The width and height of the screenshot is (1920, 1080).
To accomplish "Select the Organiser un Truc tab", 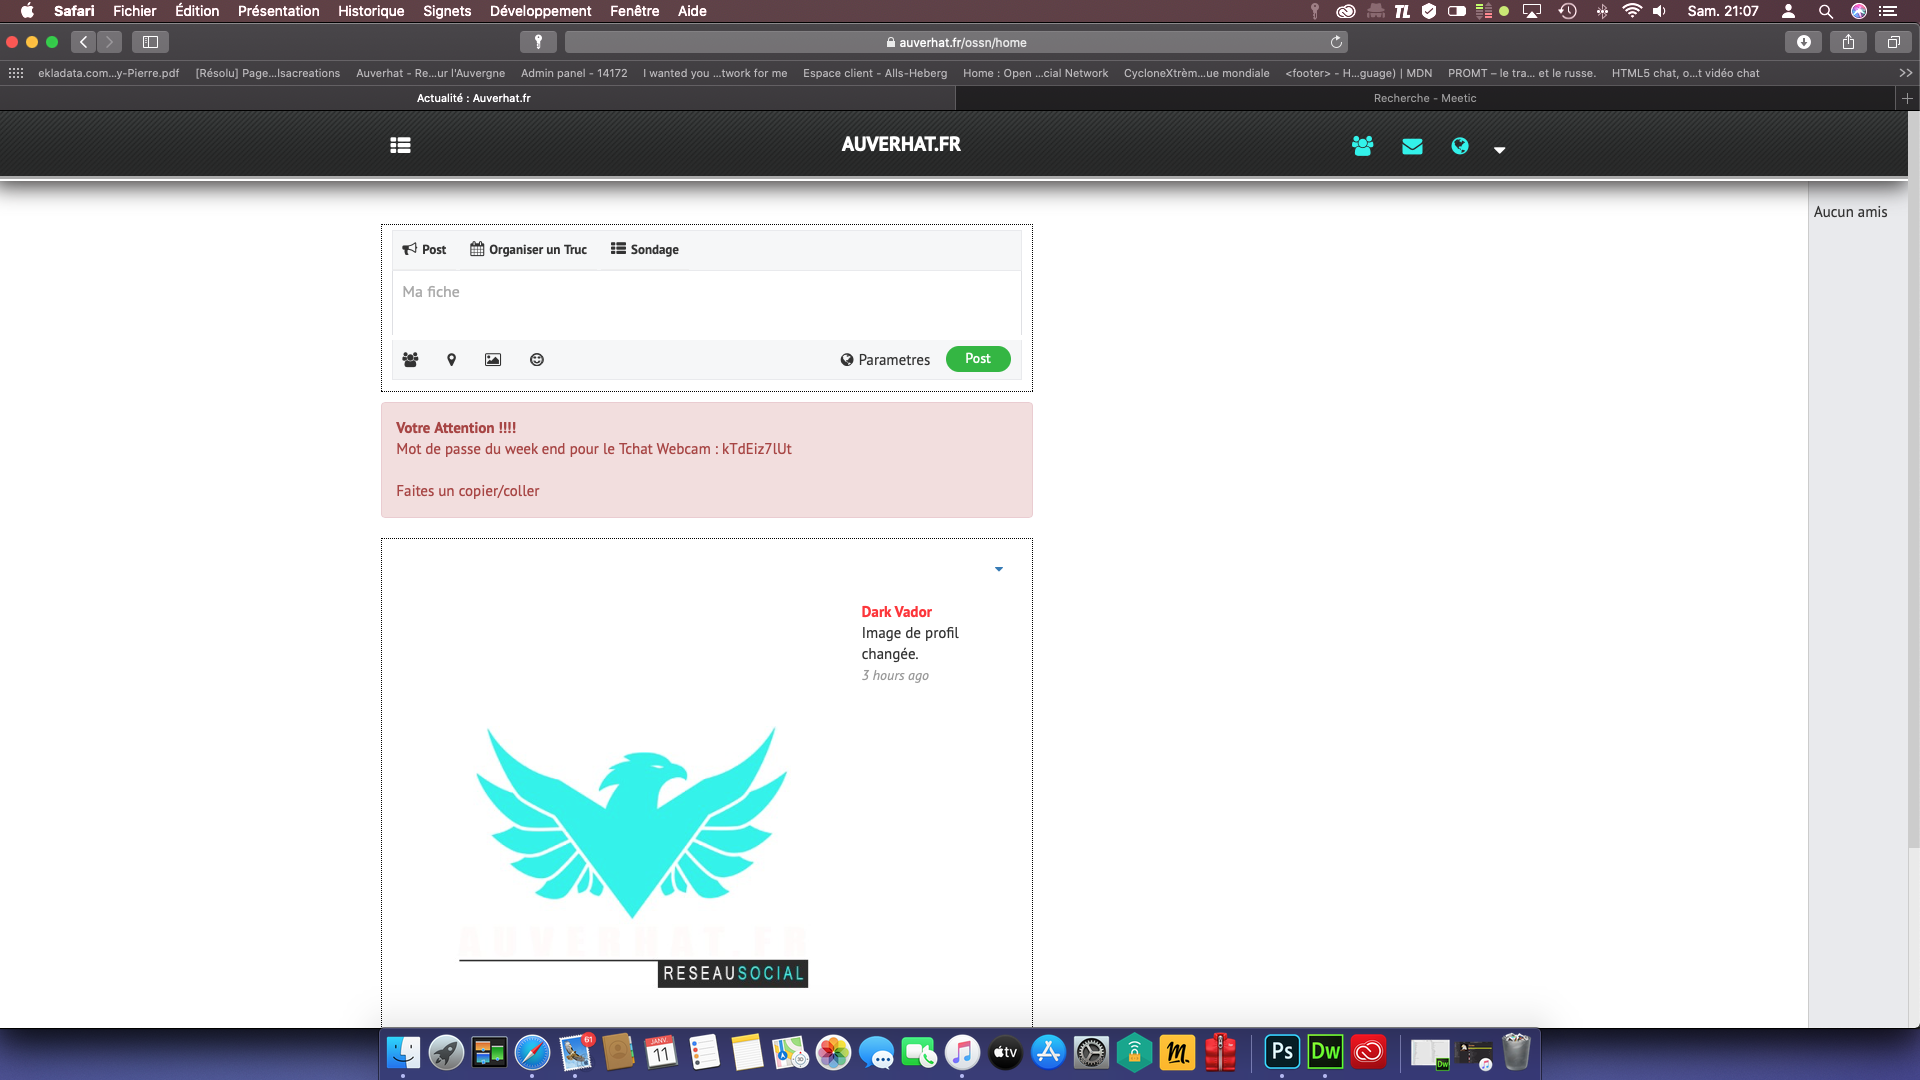I will click(528, 249).
